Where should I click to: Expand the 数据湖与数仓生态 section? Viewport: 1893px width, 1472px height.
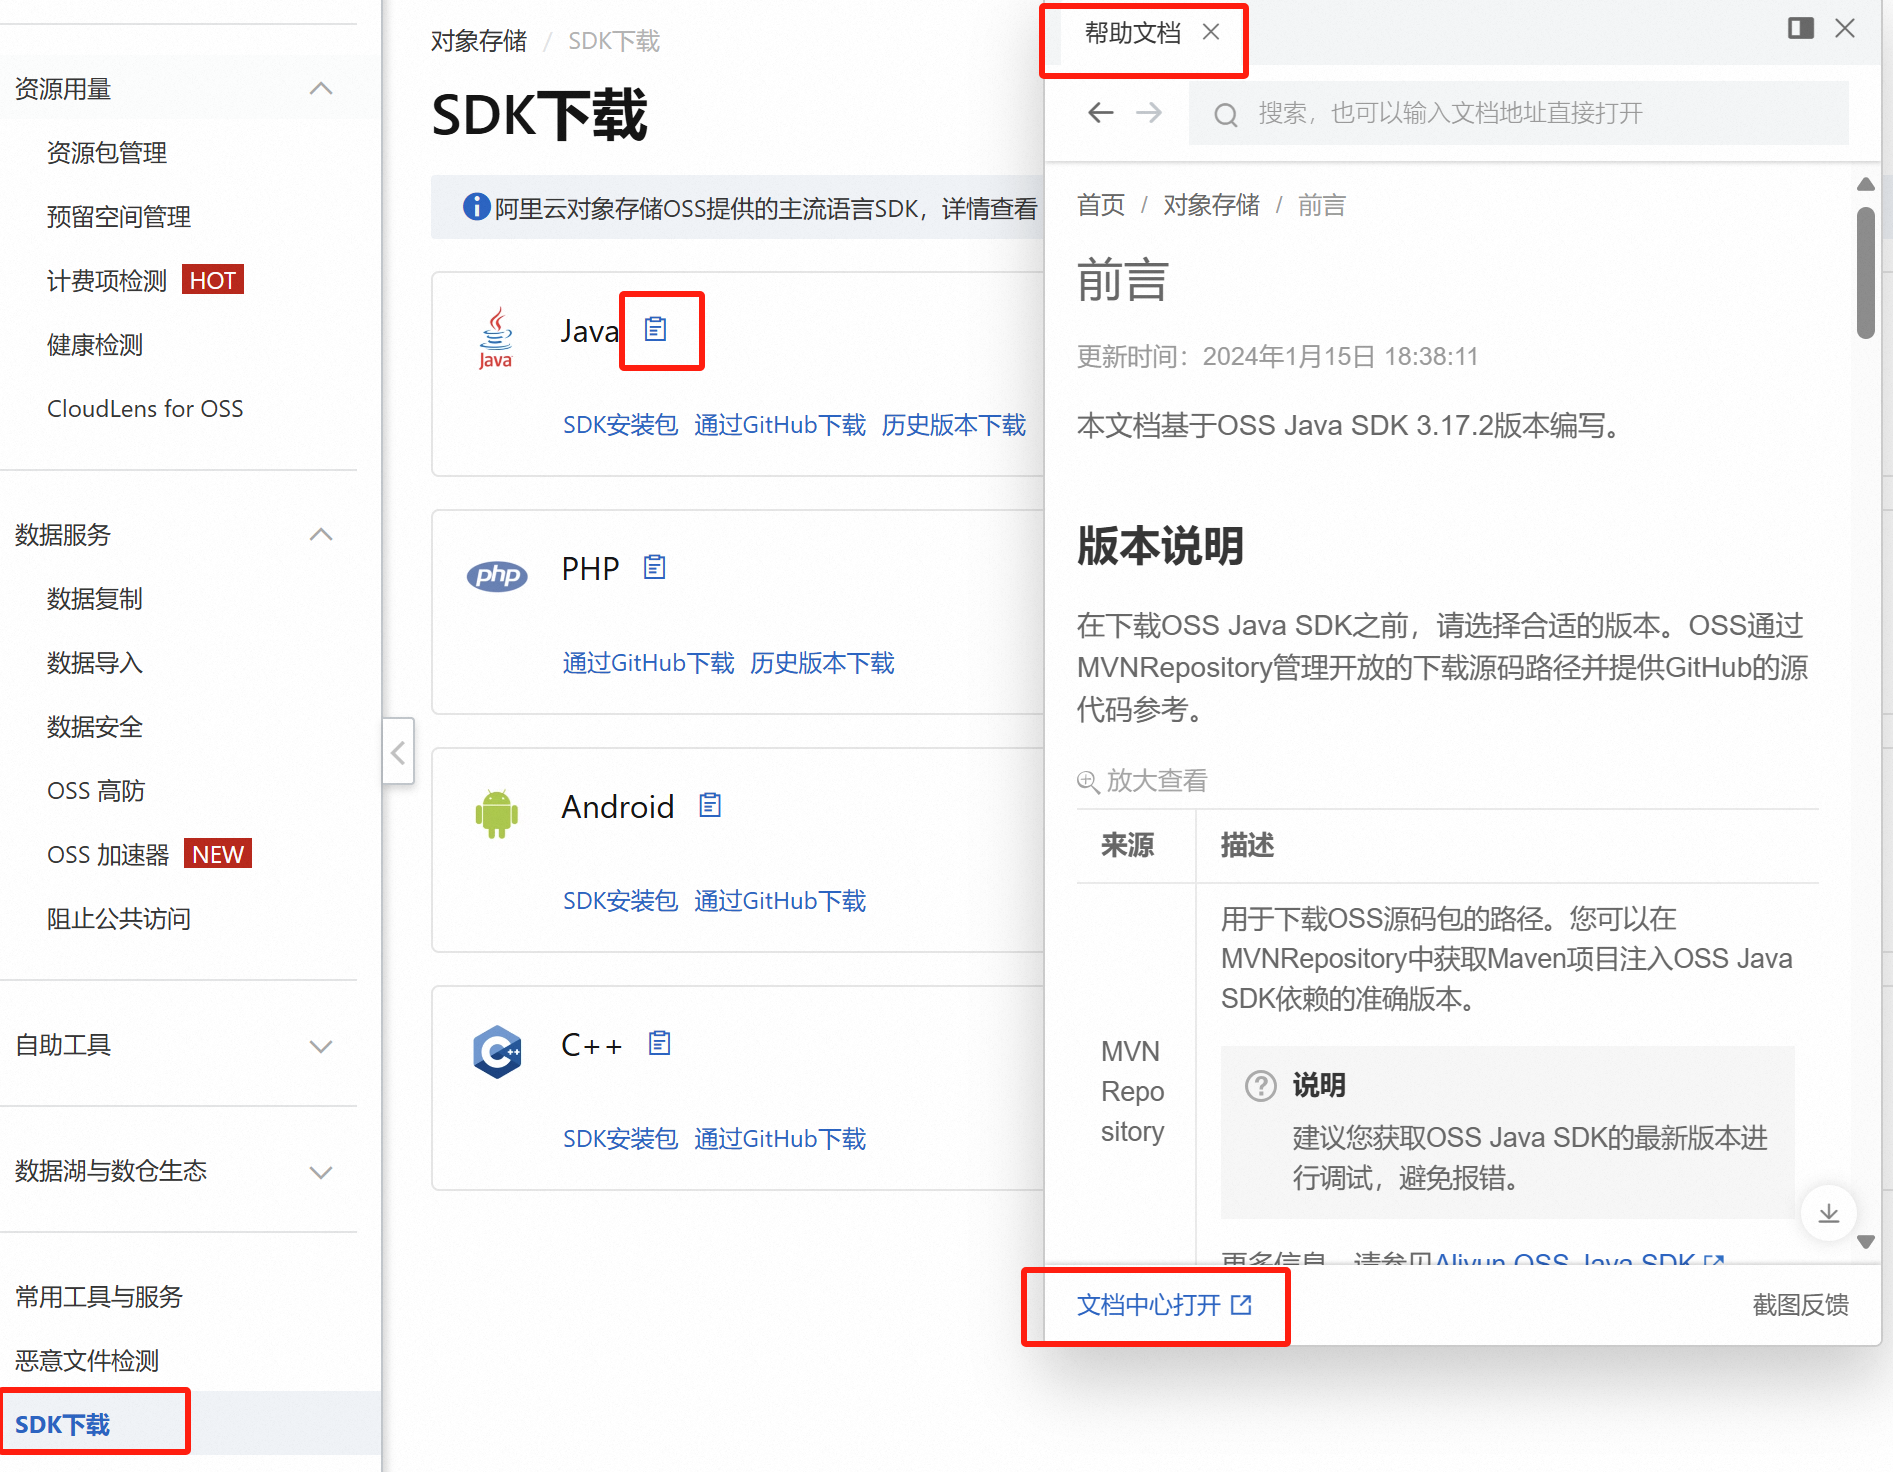tap(321, 1172)
